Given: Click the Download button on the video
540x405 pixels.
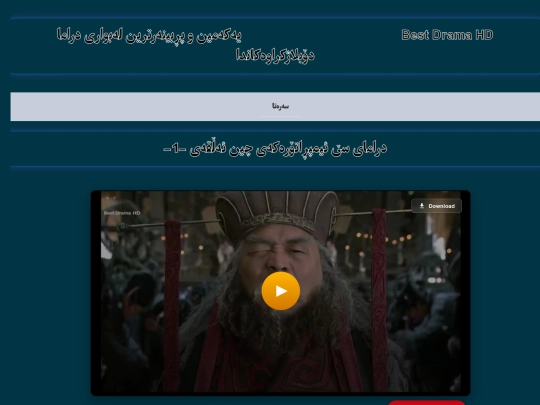Looking at the screenshot, I should [x=436, y=206].
